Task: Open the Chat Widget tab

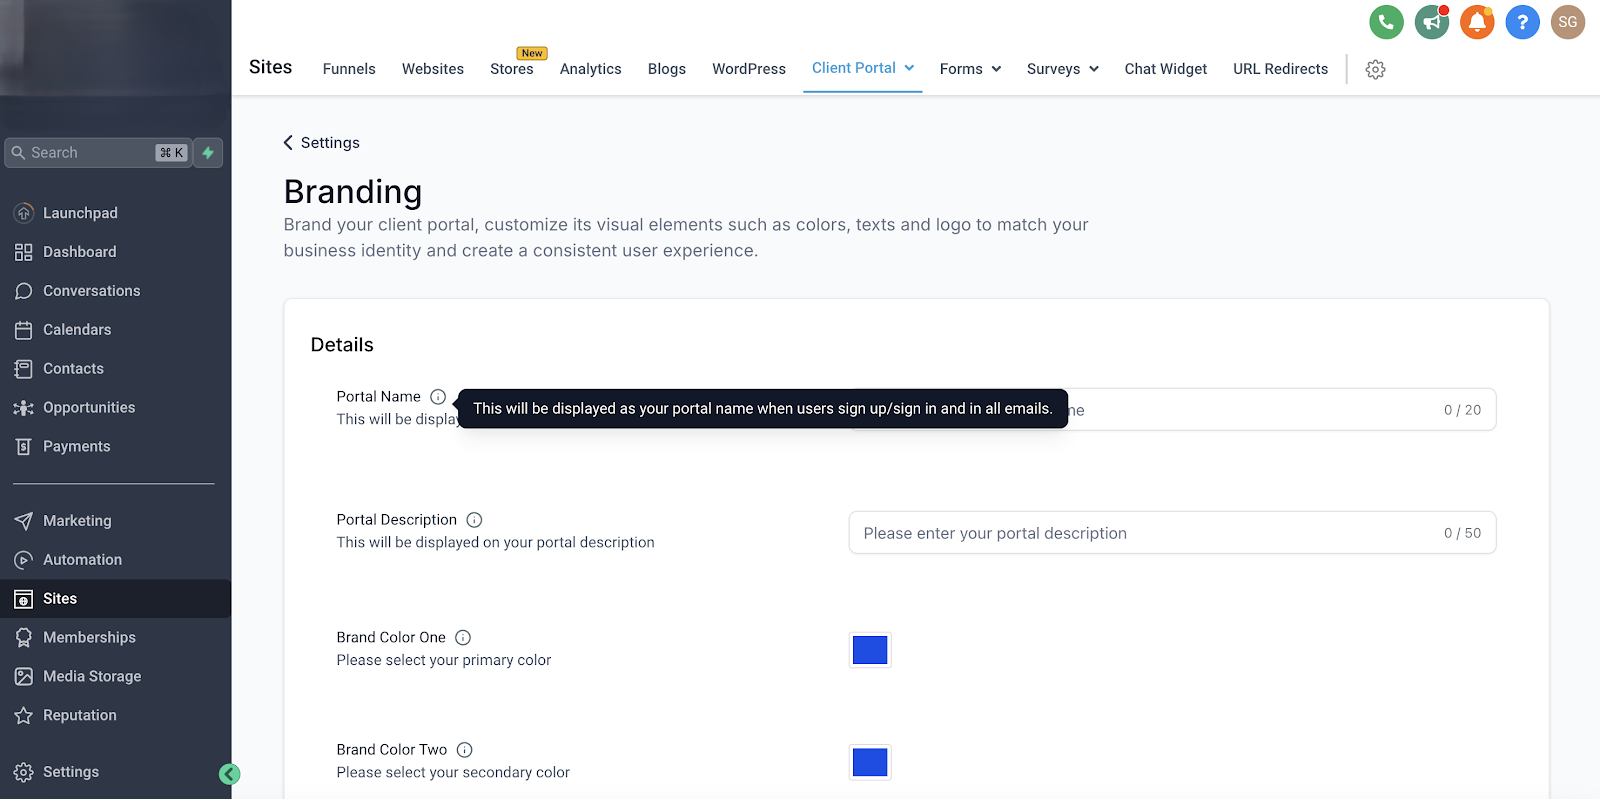Action: click(x=1166, y=69)
